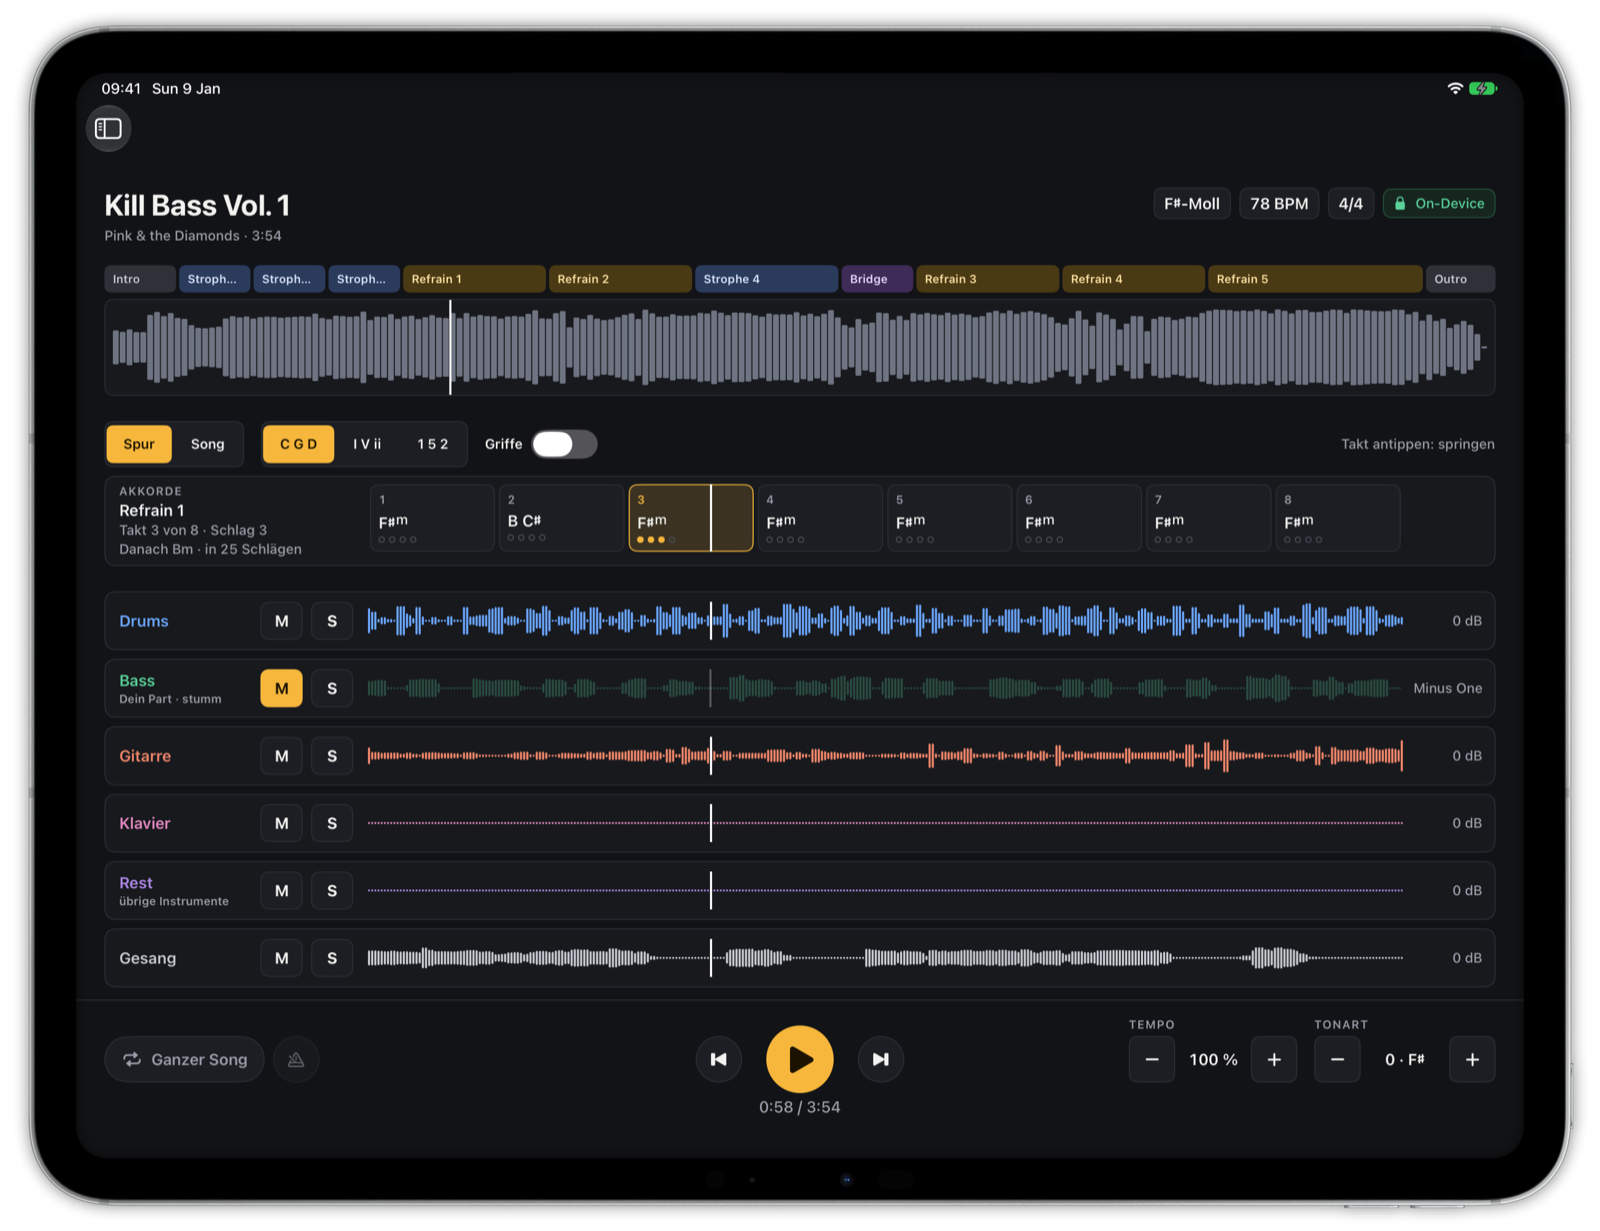1600x1231 pixels.
Task: Select the Spur tab
Action: (x=139, y=444)
